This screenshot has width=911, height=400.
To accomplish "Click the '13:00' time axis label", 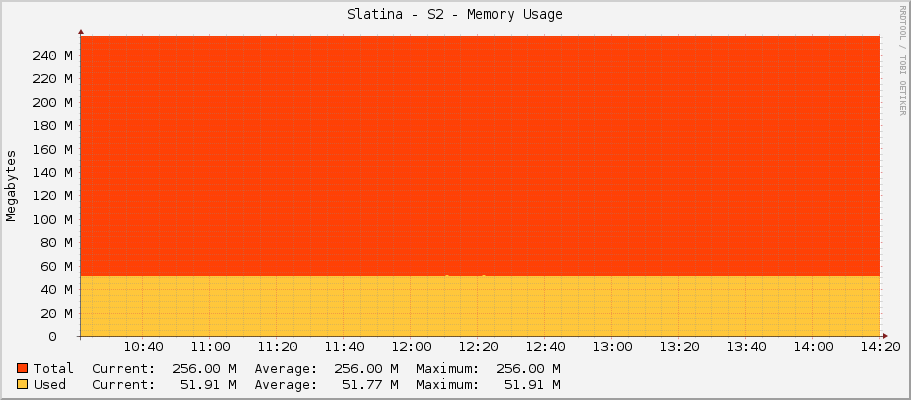I will point(612,347).
